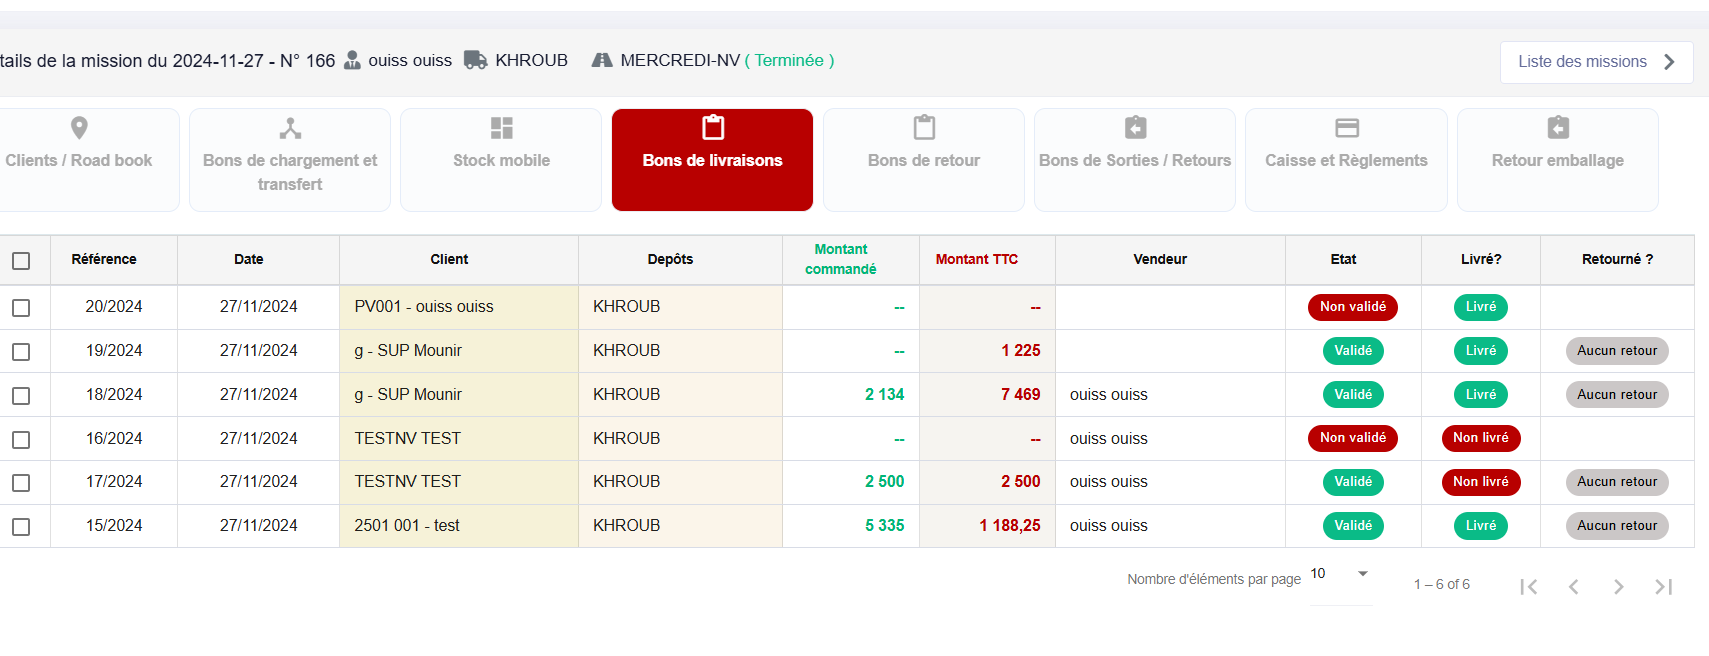The height and width of the screenshot is (656, 1709).
Task: Click the Non validé badge for 16/2024
Action: (x=1352, y=438)
